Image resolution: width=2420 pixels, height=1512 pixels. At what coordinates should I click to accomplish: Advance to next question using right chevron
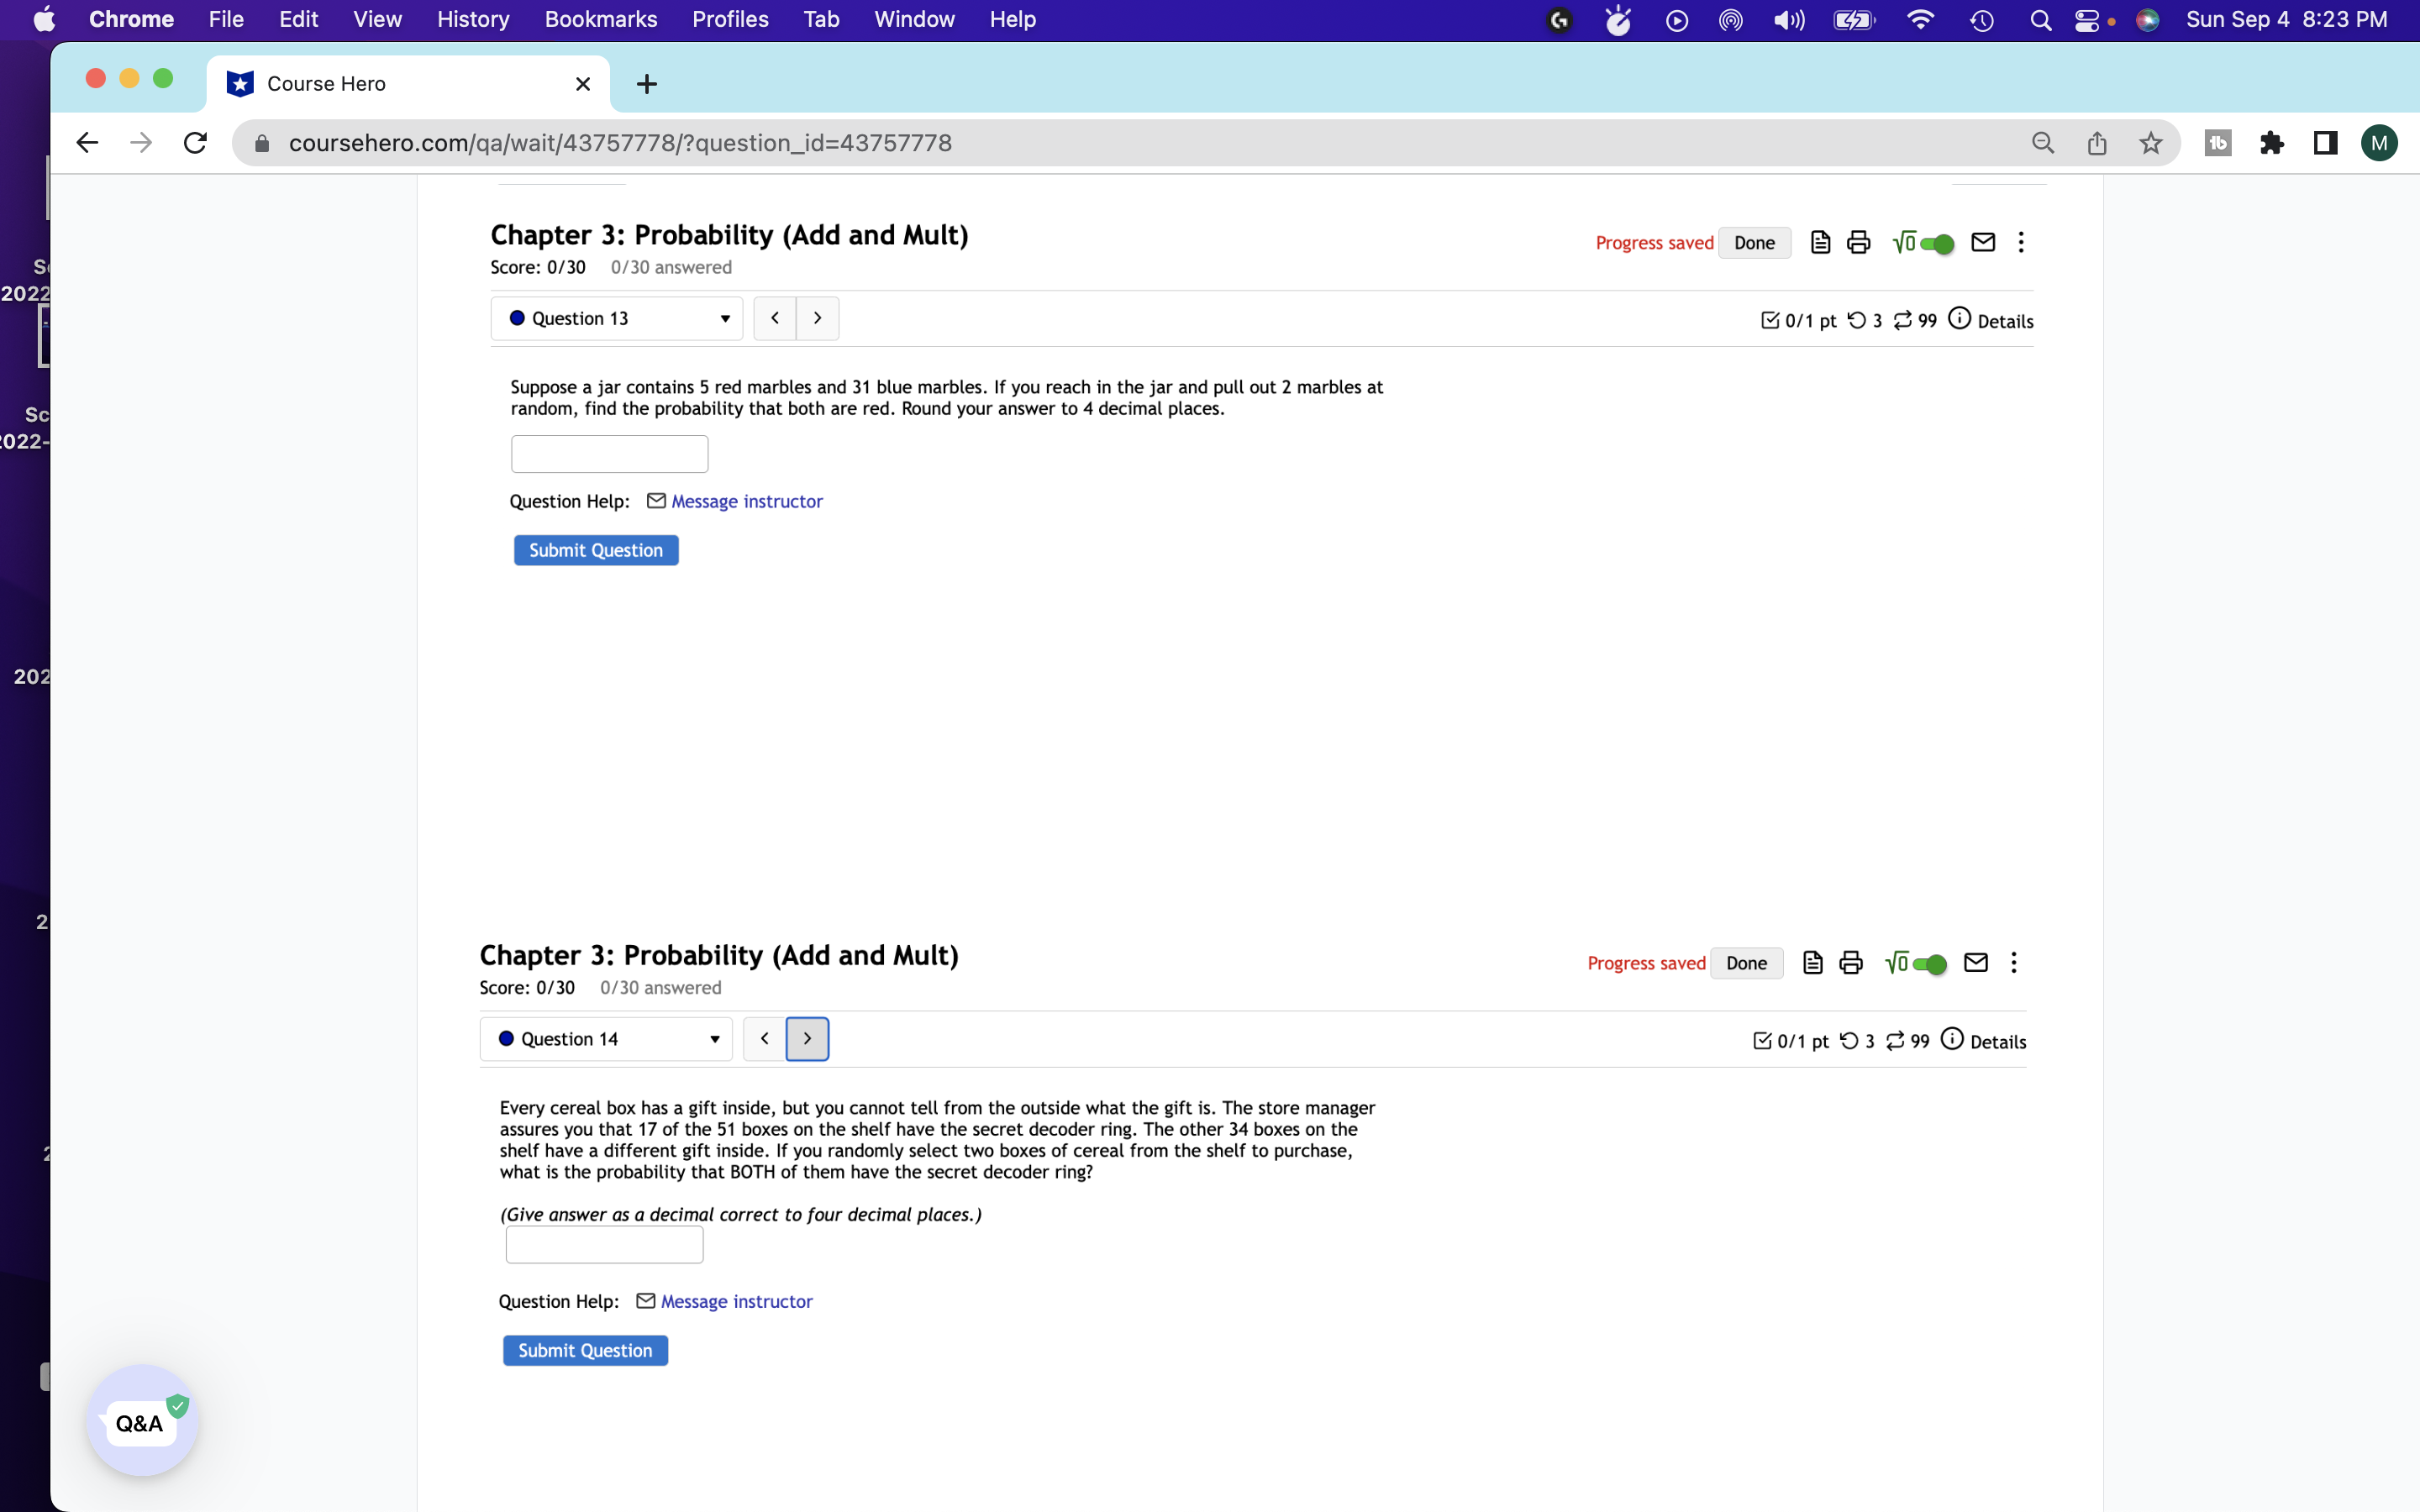[x=817, y=318]
